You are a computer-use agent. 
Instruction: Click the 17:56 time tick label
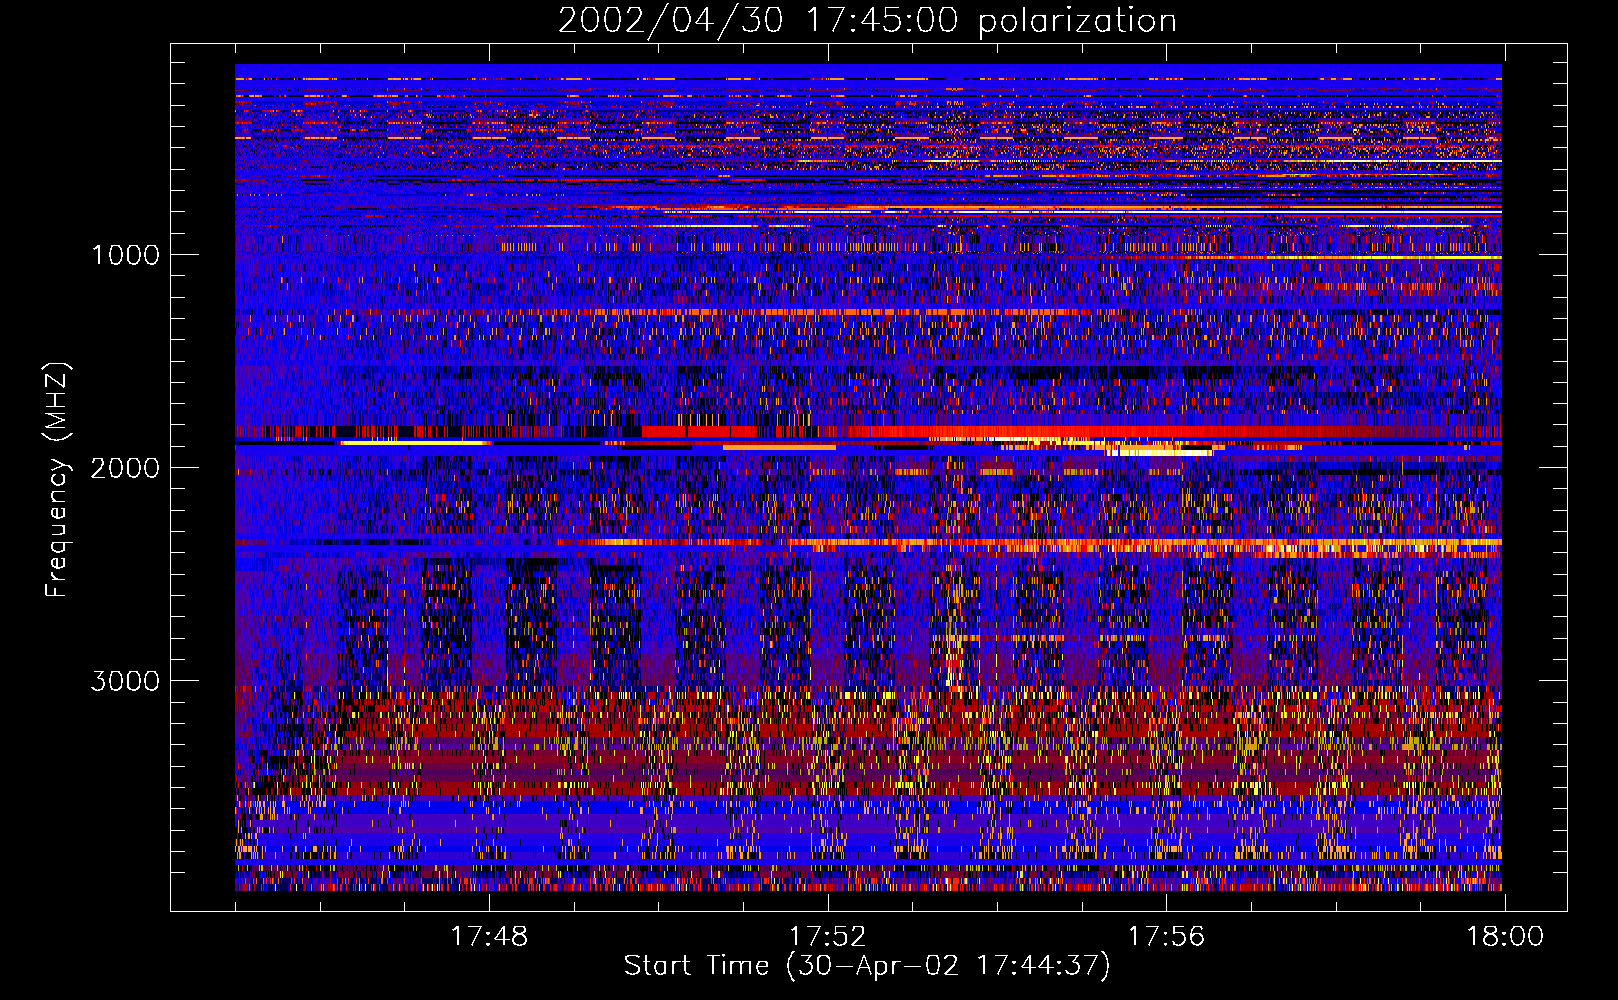(x=1166, y=937)
